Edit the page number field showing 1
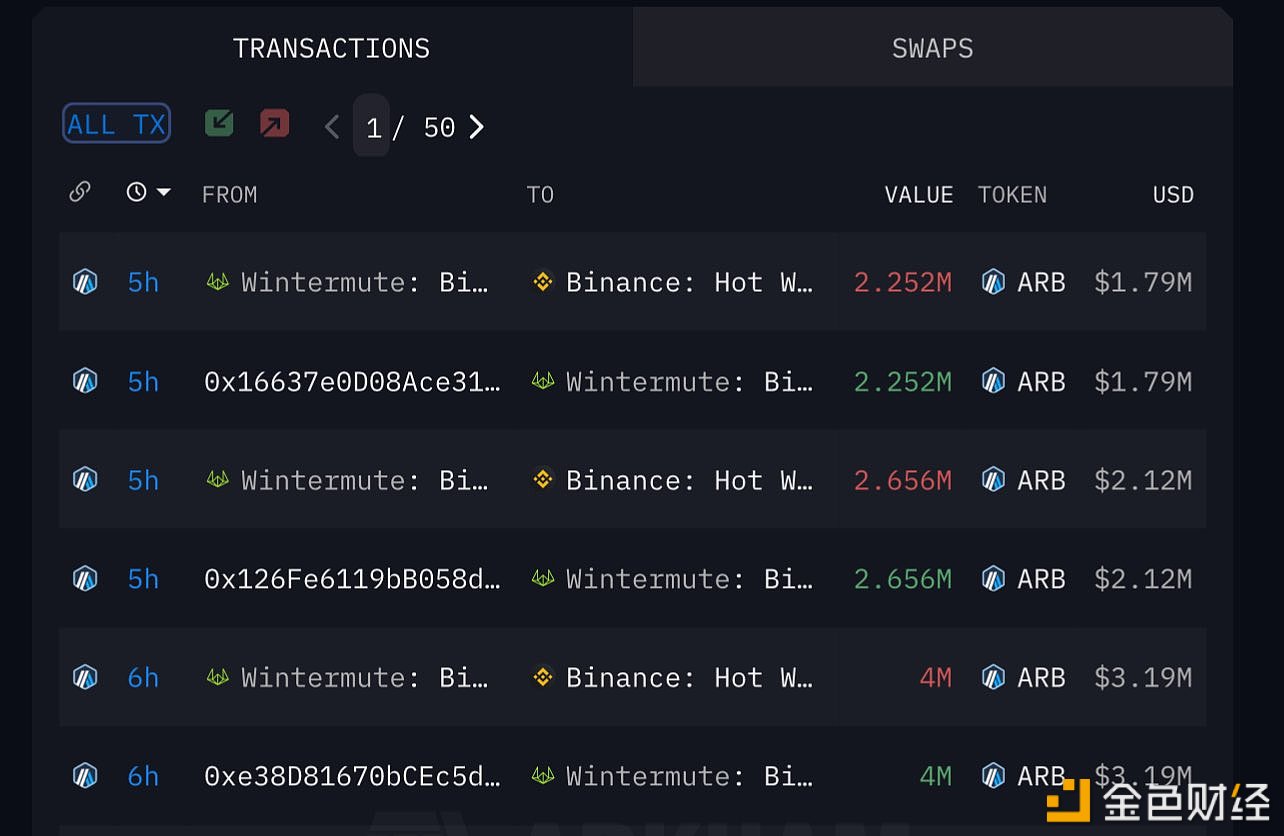The image size is (1284, 836). [x=372, y=126]
